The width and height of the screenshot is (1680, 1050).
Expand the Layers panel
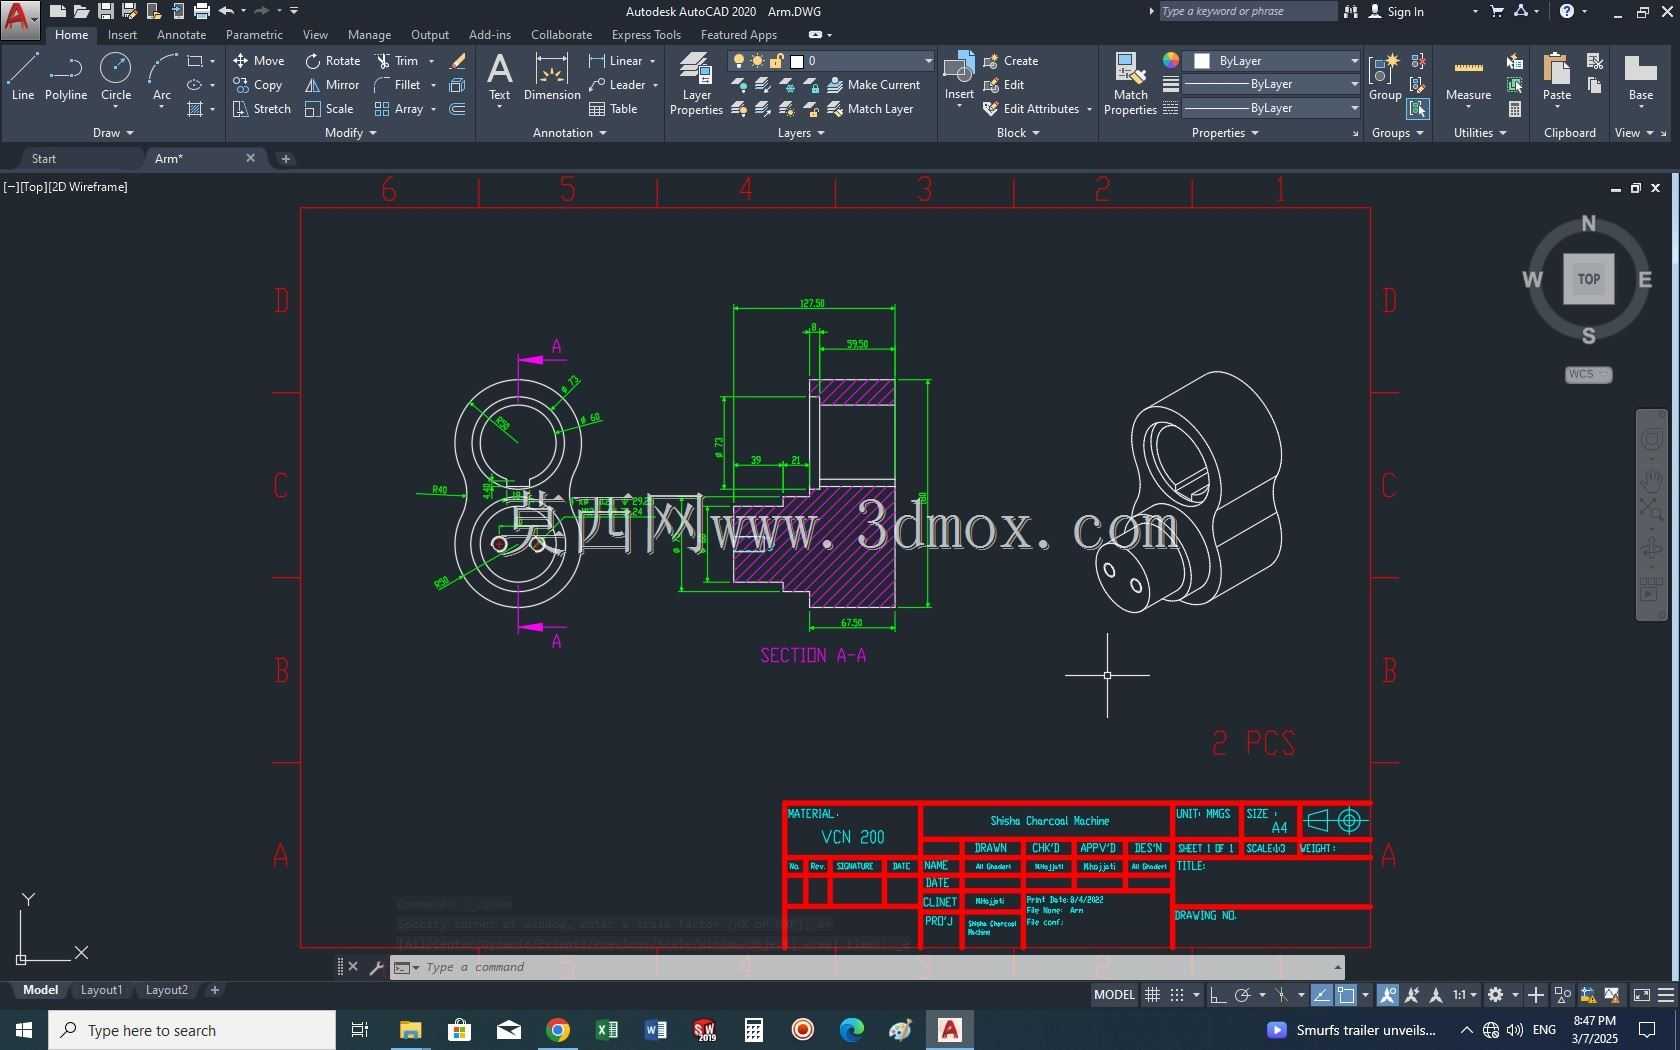[x=801, y=133]
